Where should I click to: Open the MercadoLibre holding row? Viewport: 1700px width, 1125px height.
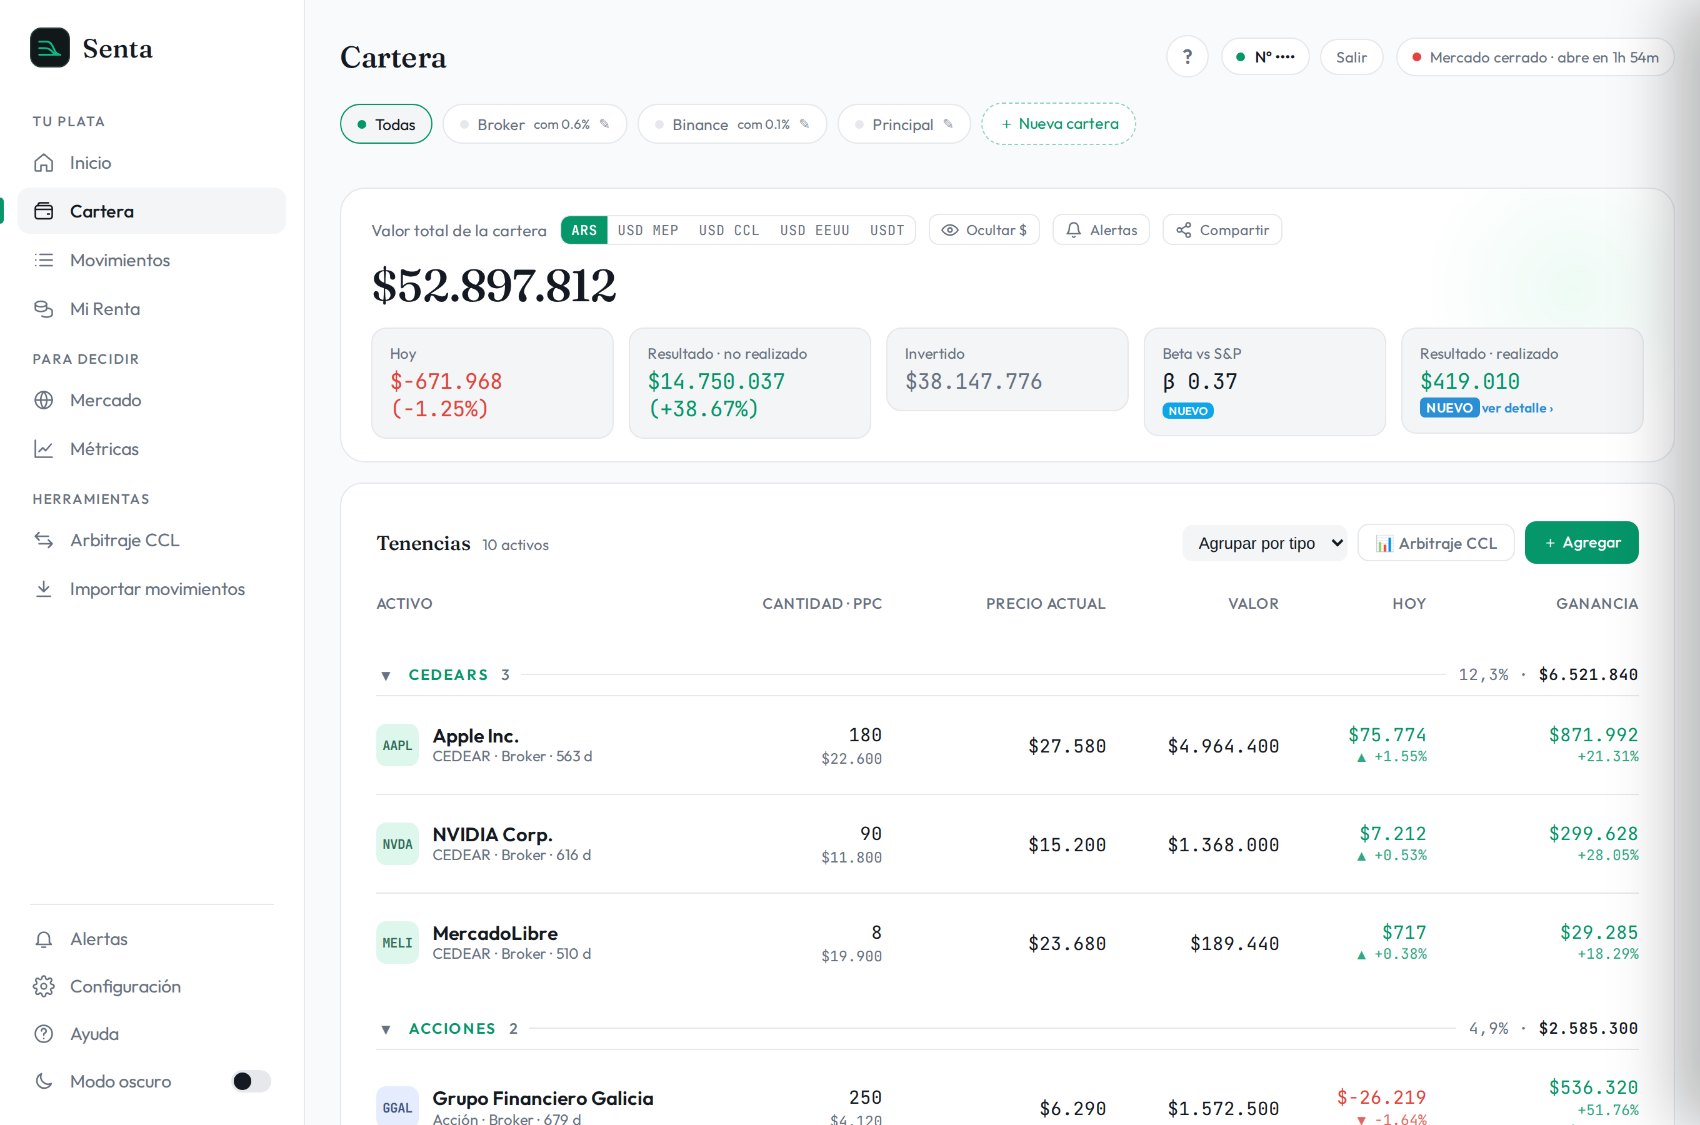click(x=1007, y=943)
